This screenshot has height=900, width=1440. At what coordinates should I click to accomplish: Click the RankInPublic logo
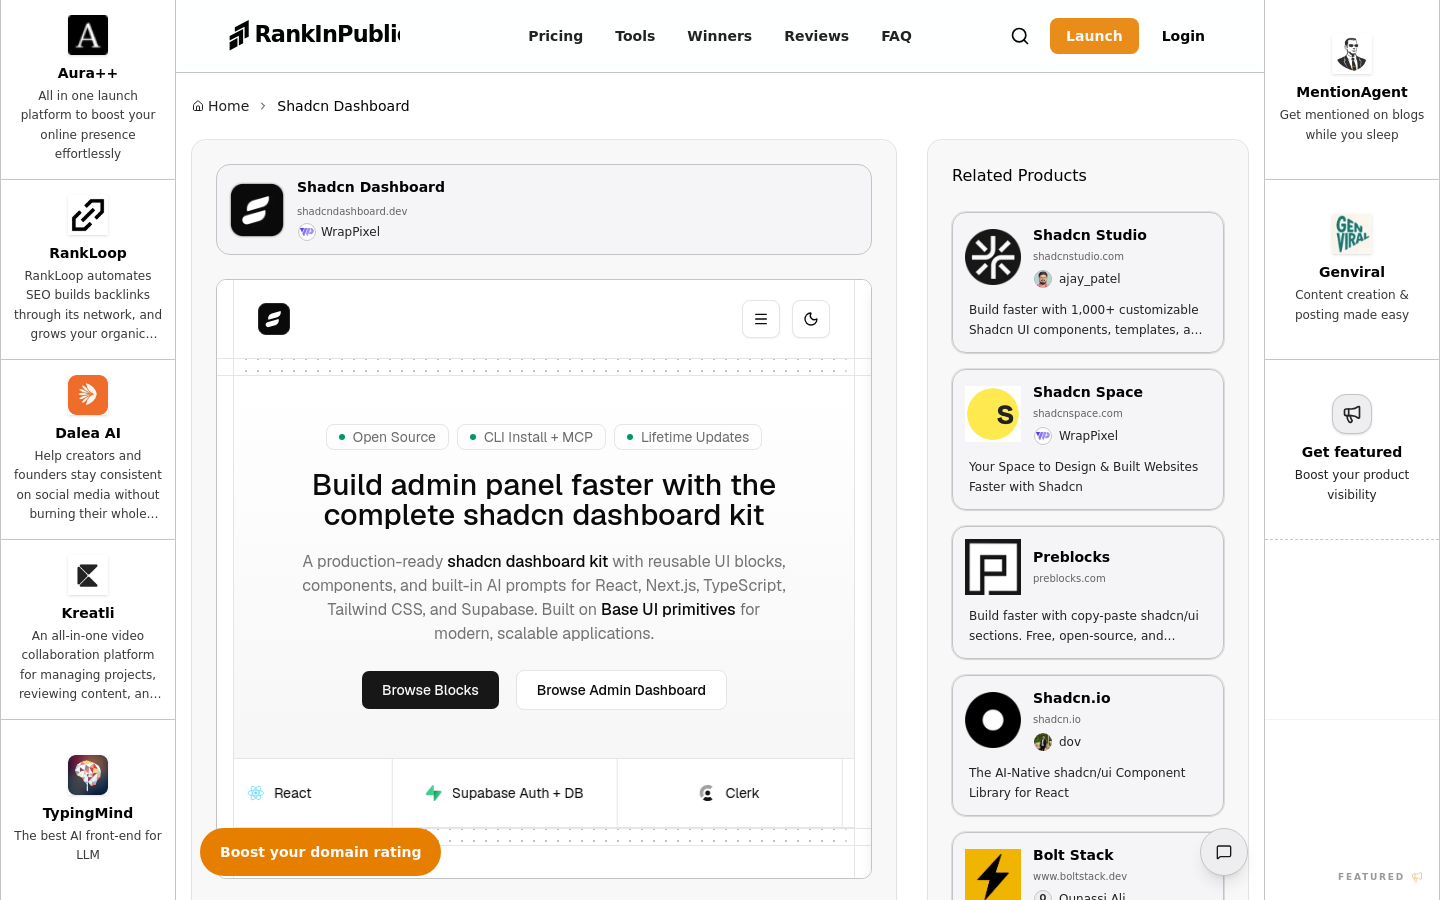314,35
